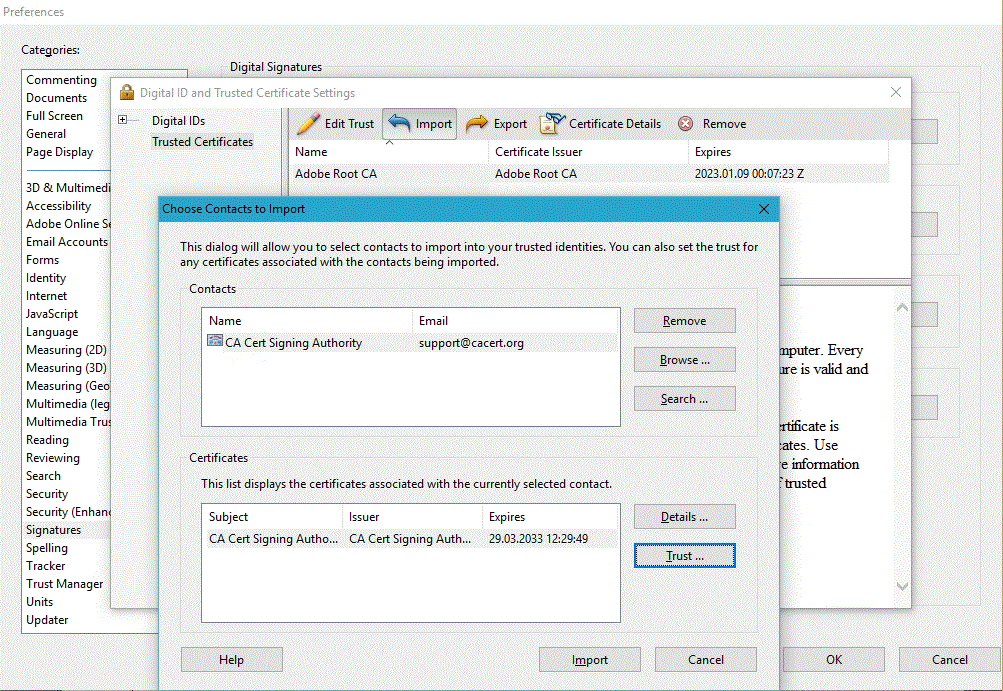The image size is (1003, 691).
Task: Cancel the Choose Contacts to Import dialog
Action: pyautogui.click(x=705, y=660)
